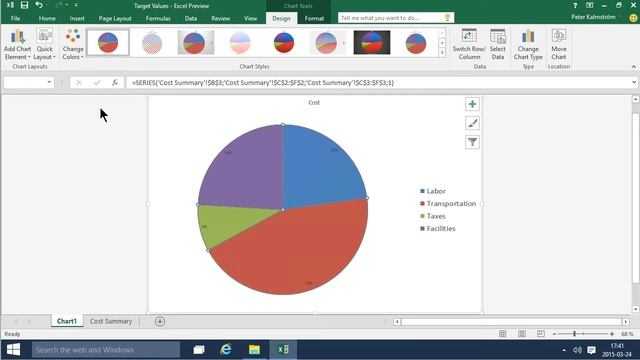
Task: Switch to the Home tab
Action: tap(47, 18)
